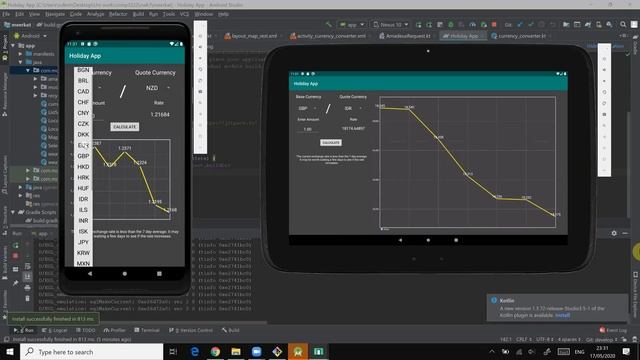The height and width of the screenshot is (360, 640).
Task: Select HKD in phone currency list
Action: tap(83, 167)
